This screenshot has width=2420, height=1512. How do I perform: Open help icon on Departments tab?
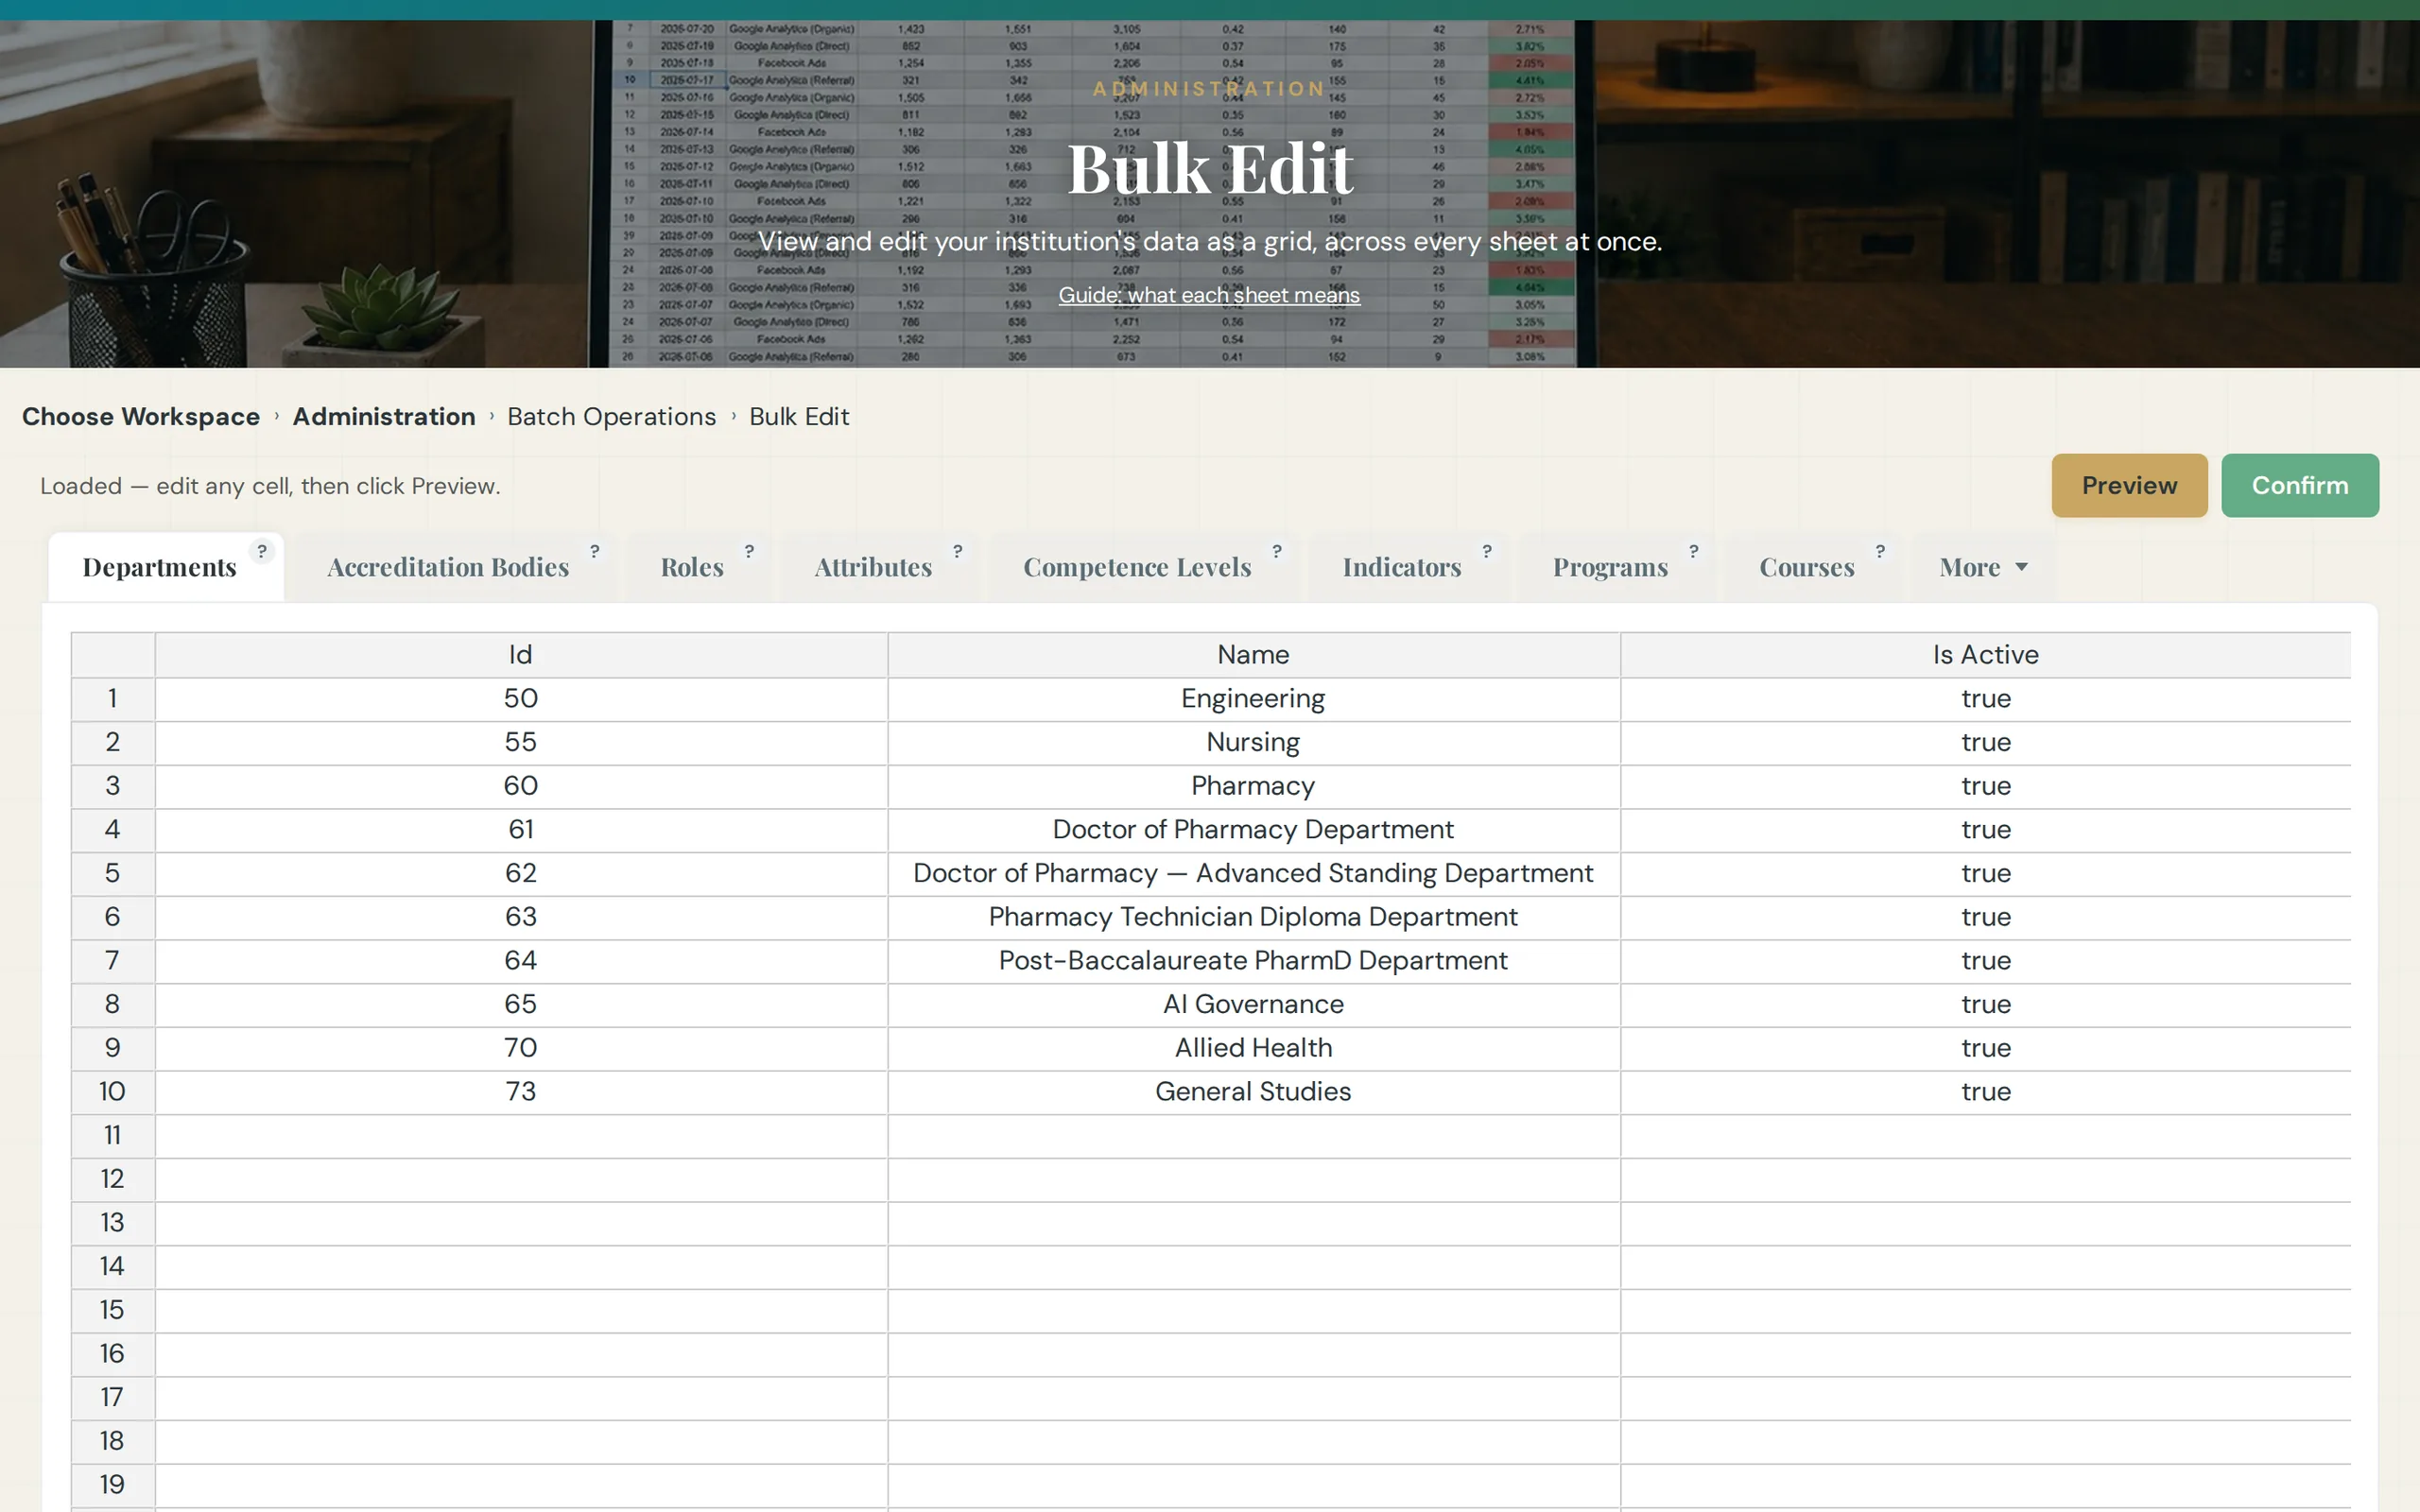click(x=262, y=551)
